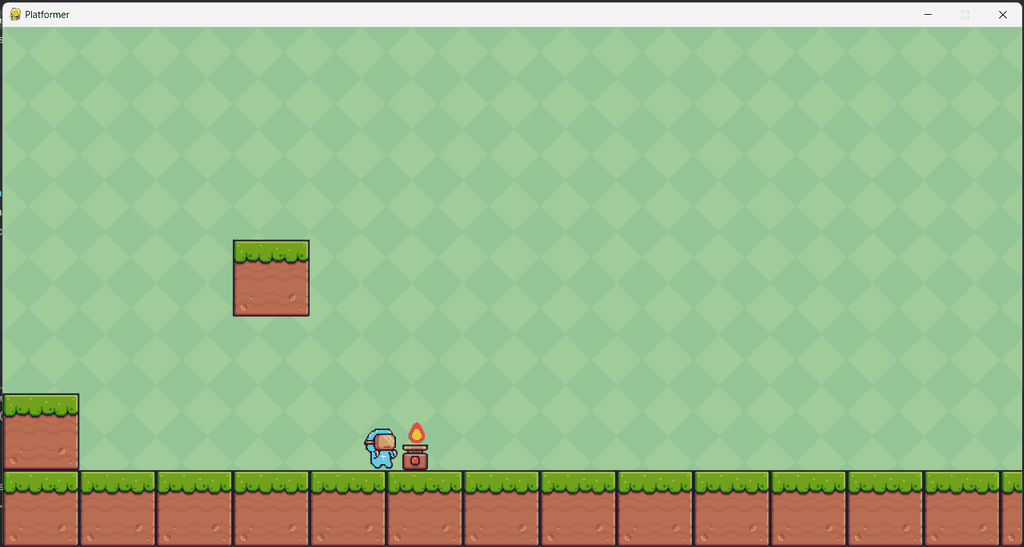Screen dimensions: 1024x547
Task: Click the raised grass block at left edge
Action: pos(40,431)
